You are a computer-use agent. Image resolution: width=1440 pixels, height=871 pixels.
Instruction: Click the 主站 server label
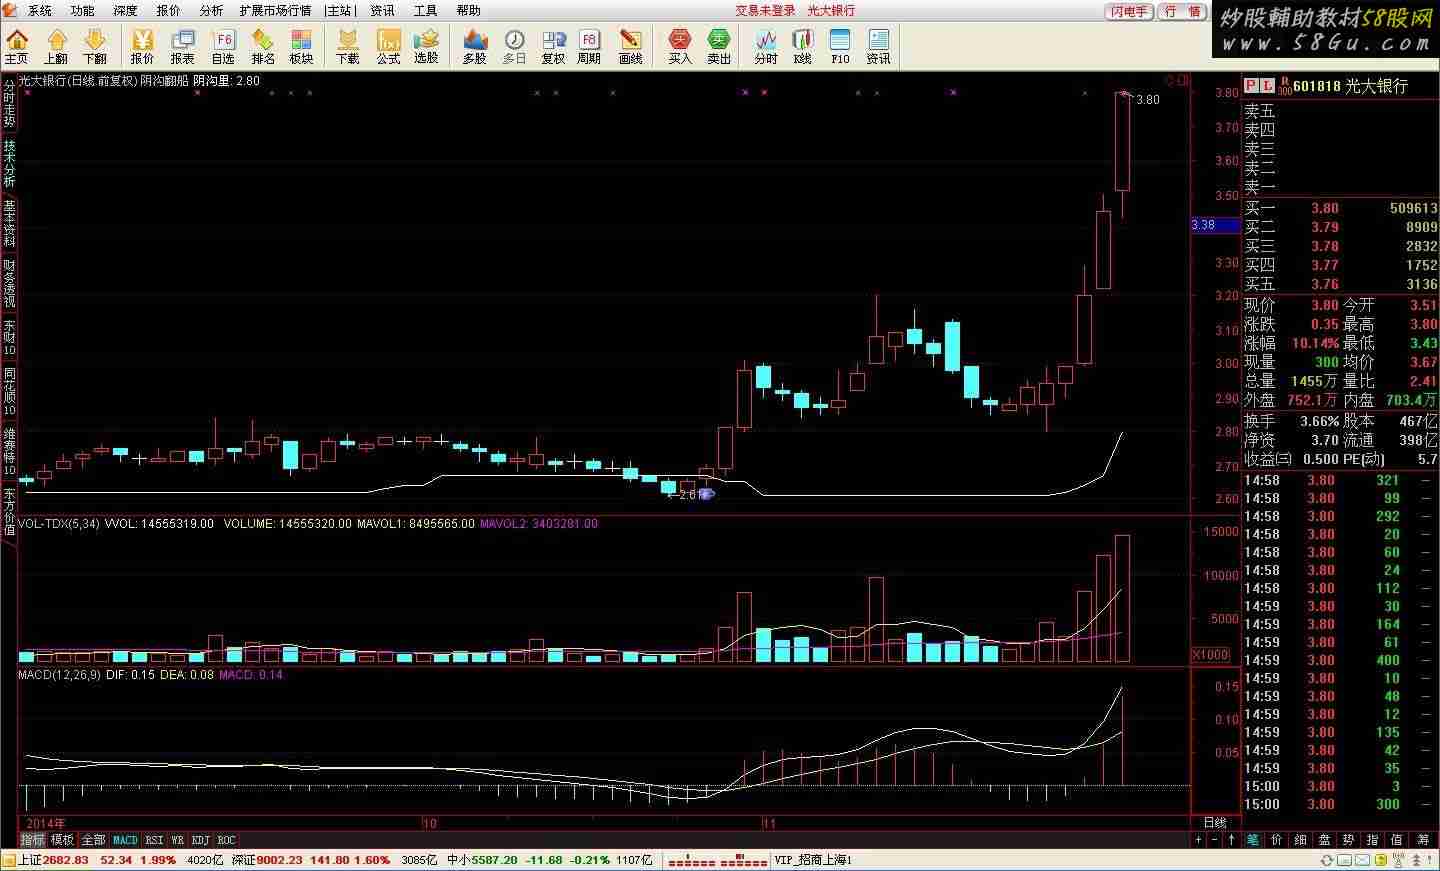340,10
